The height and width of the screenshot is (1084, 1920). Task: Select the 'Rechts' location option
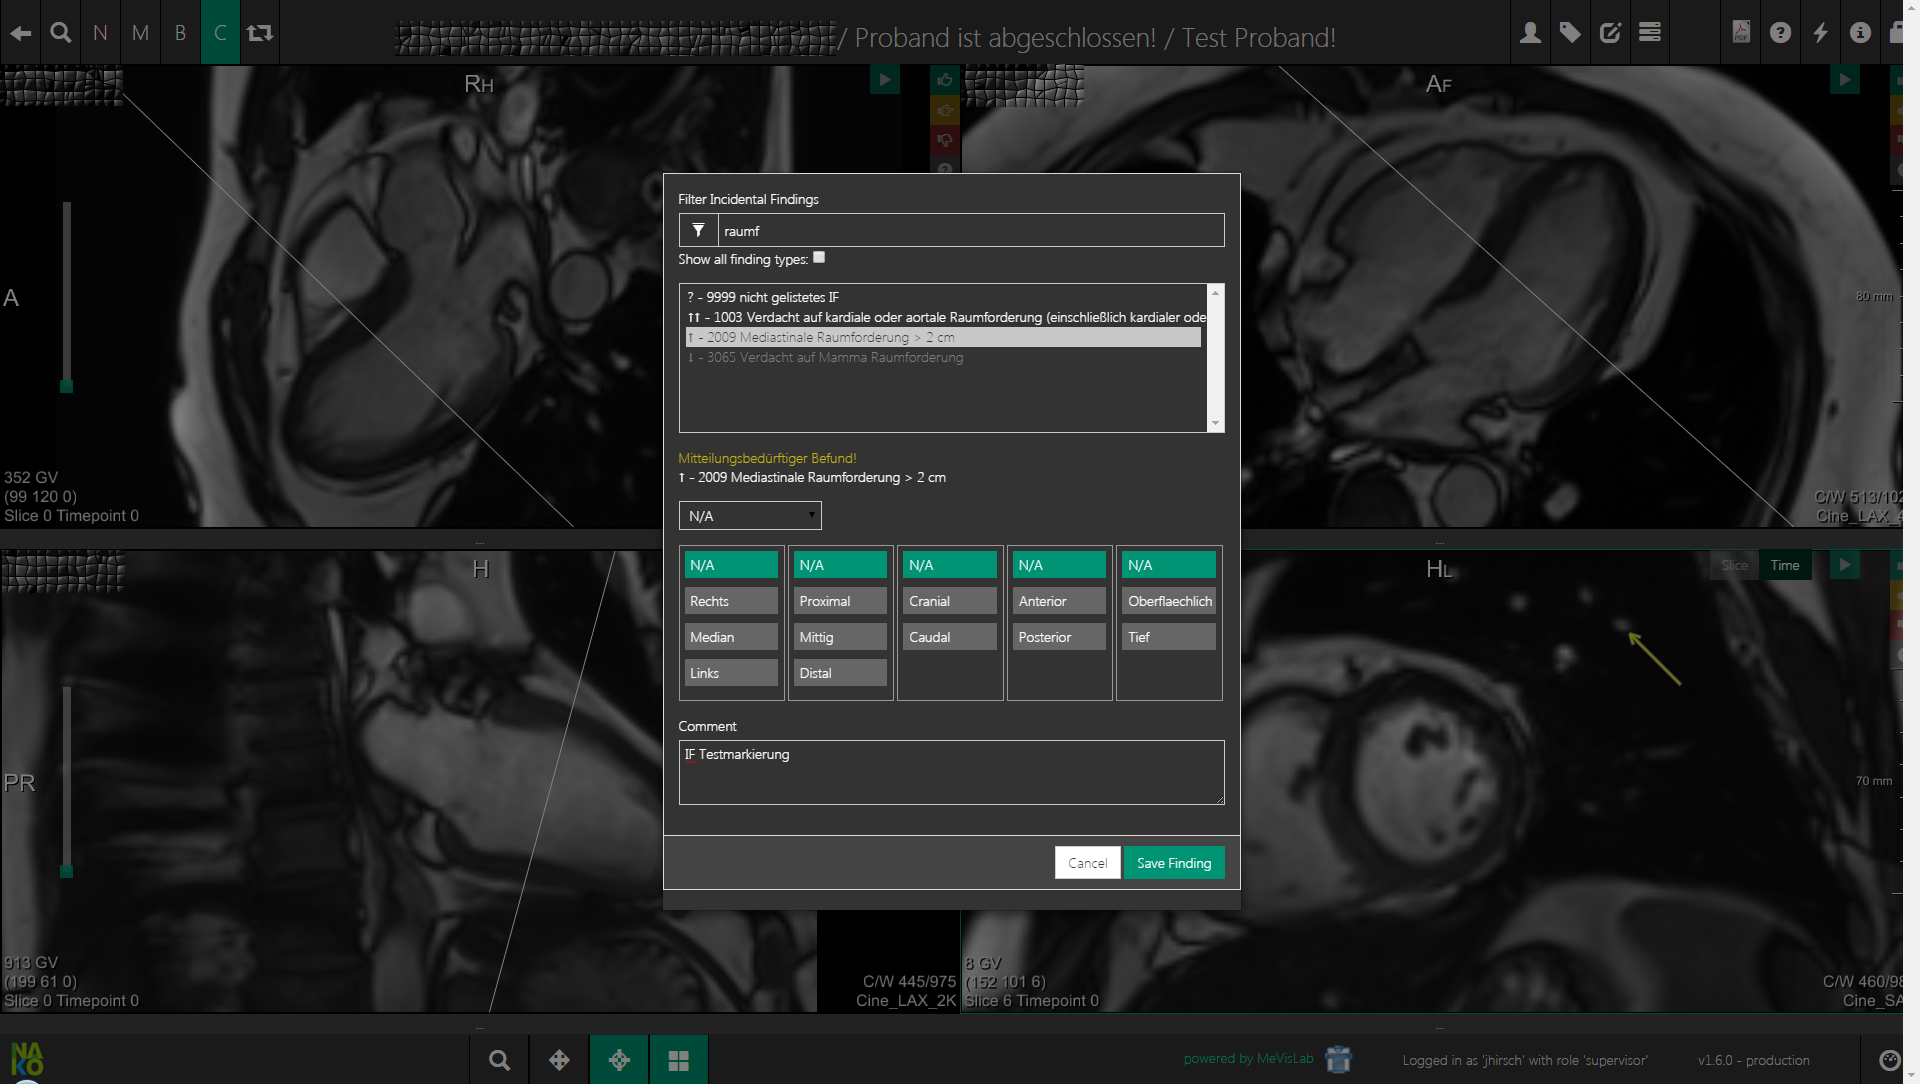(x=731, y=601)
